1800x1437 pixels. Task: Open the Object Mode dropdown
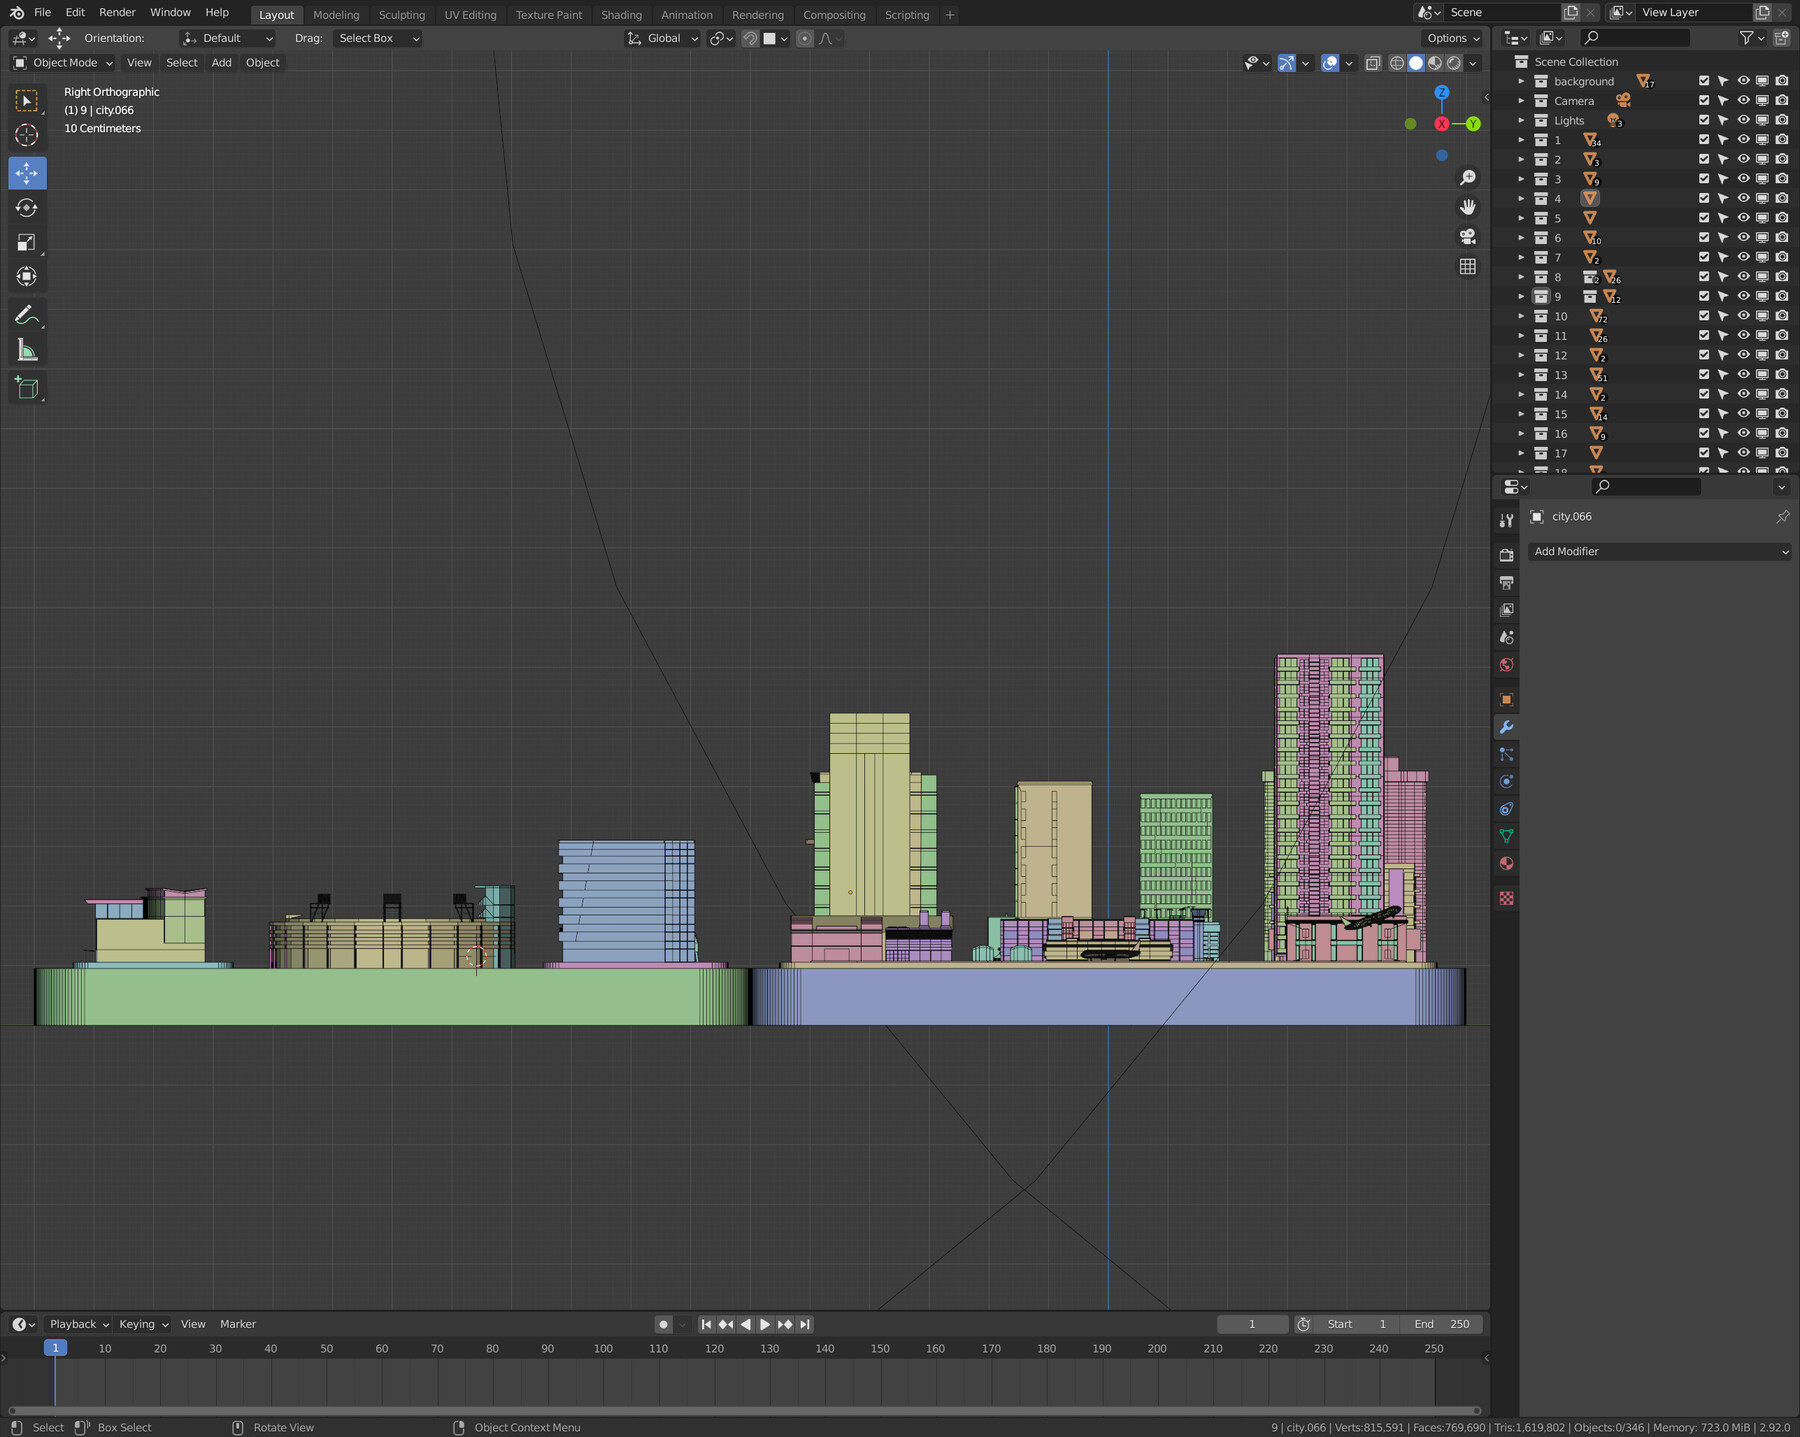[x=63, y=62]
